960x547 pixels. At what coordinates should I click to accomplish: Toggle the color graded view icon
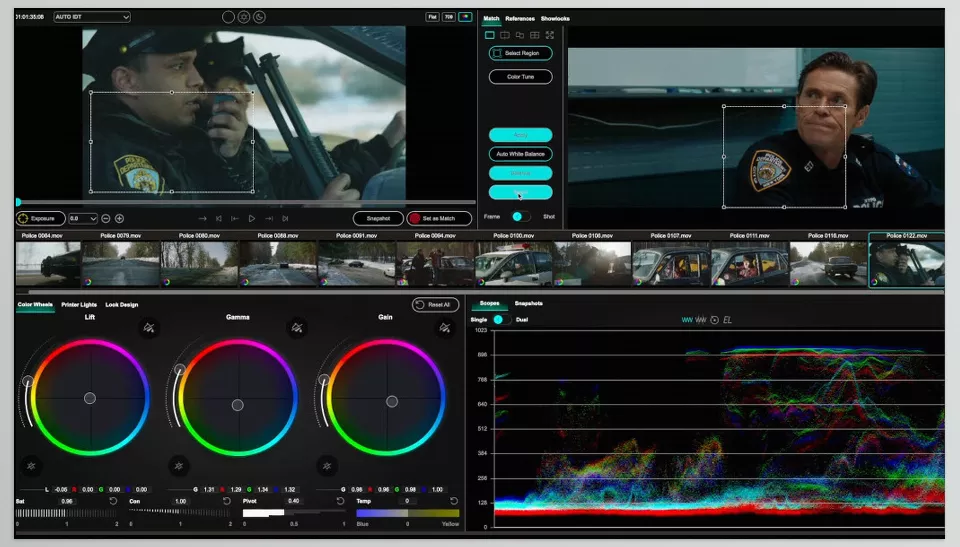(465, 17)
